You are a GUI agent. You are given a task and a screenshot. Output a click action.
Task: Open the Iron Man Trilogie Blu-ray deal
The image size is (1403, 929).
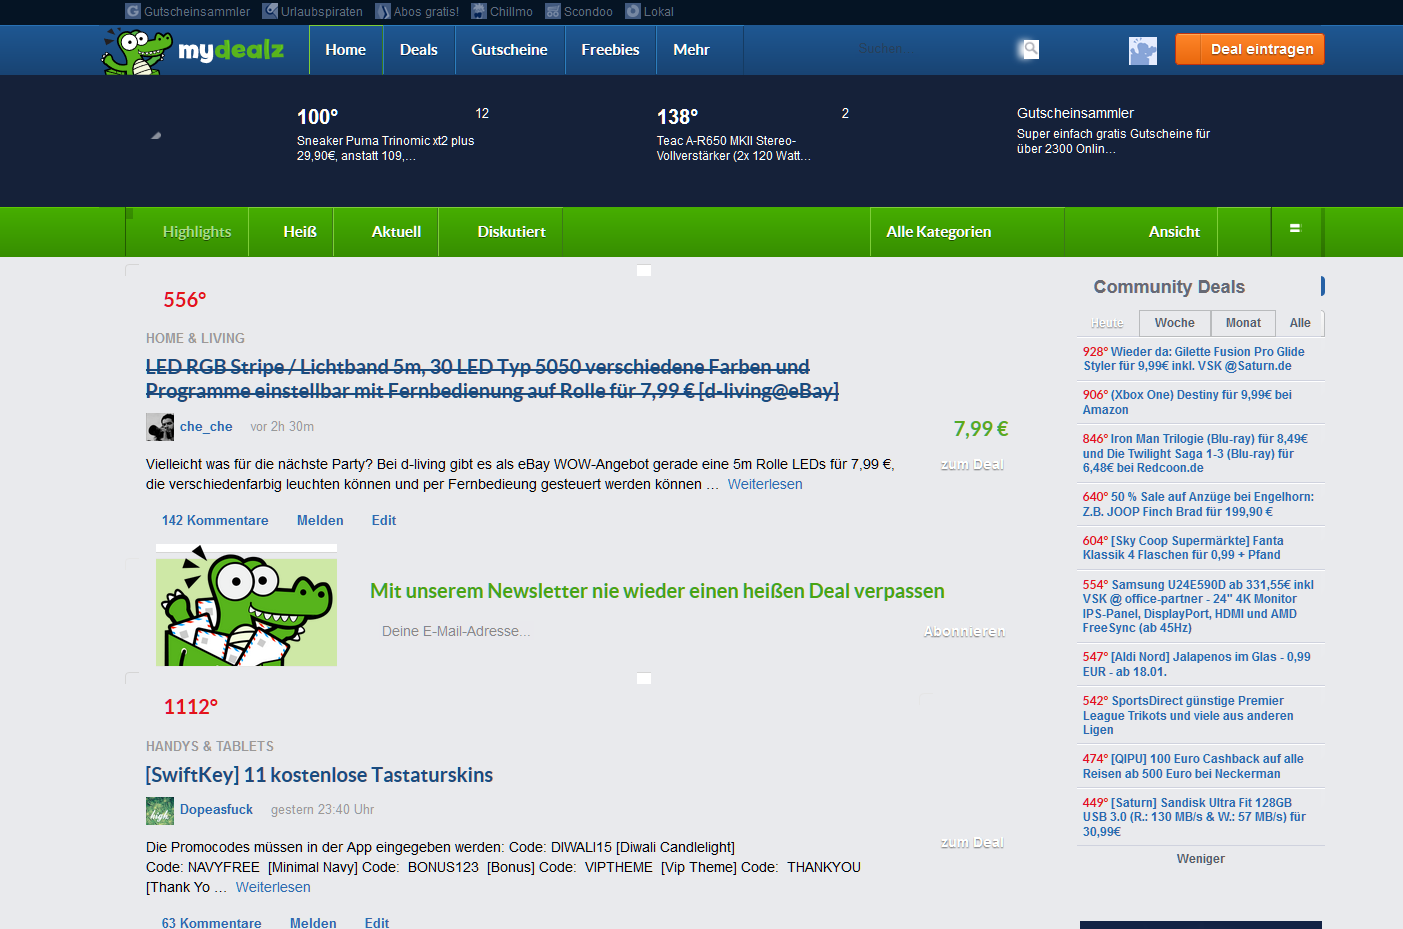[x=1195, y=454]
